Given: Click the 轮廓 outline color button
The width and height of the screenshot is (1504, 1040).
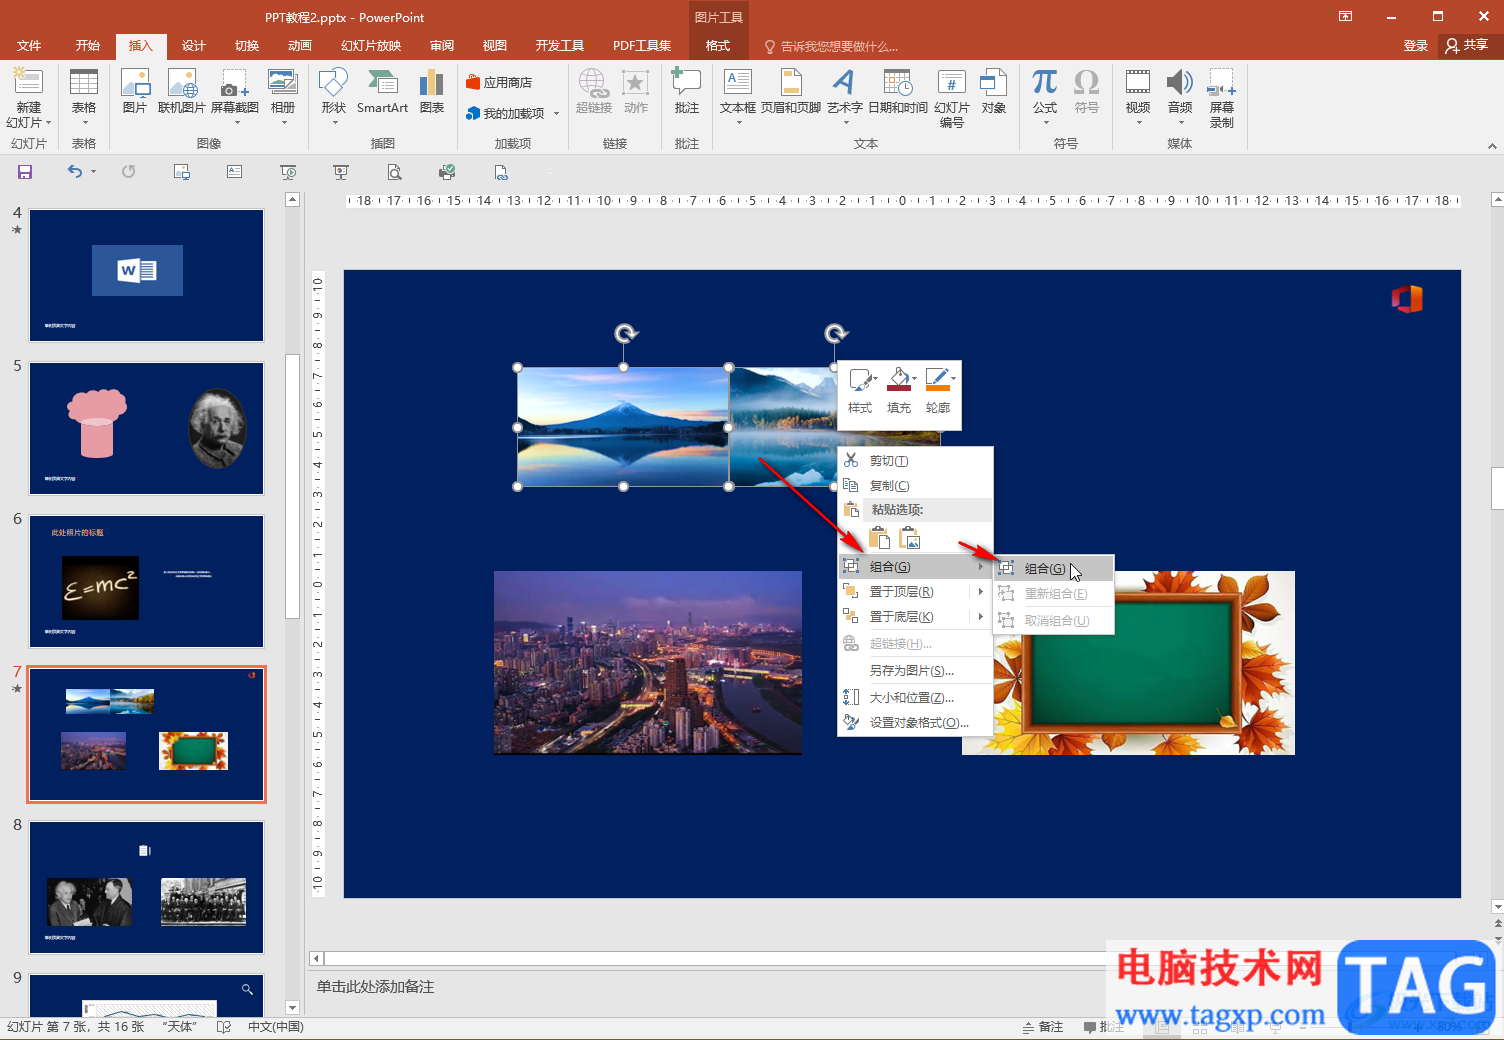Looking at the screenshot, I should [x=938, y=391].
